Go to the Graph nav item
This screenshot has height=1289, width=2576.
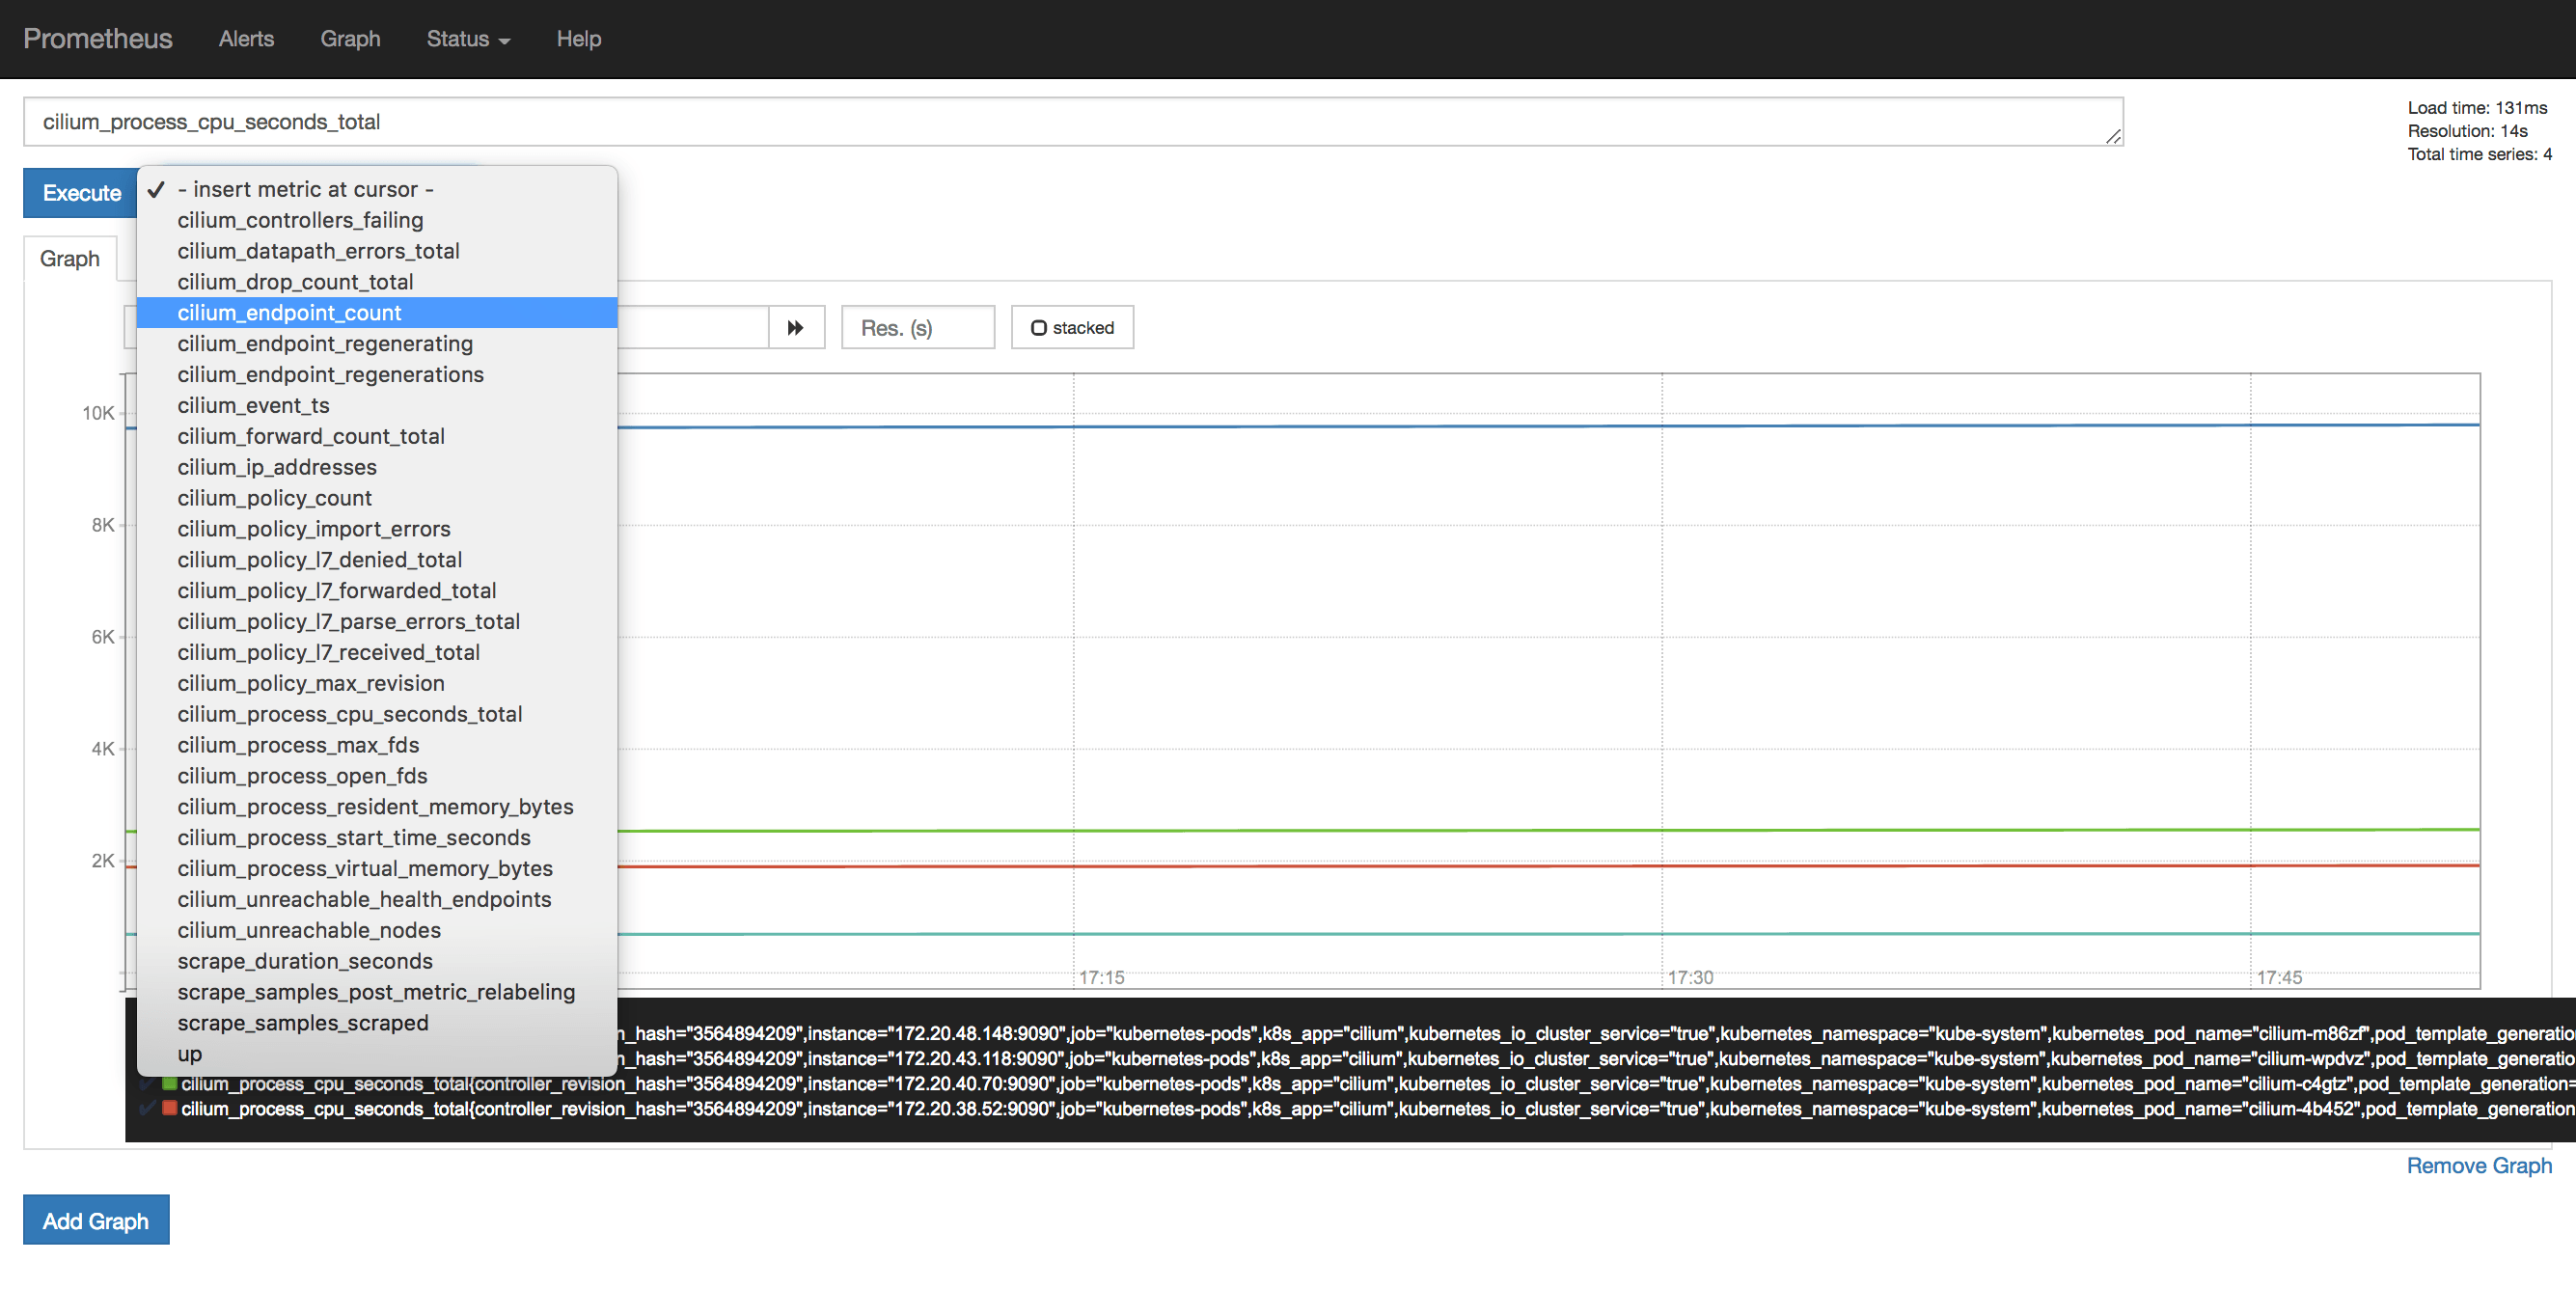point(350,39)
